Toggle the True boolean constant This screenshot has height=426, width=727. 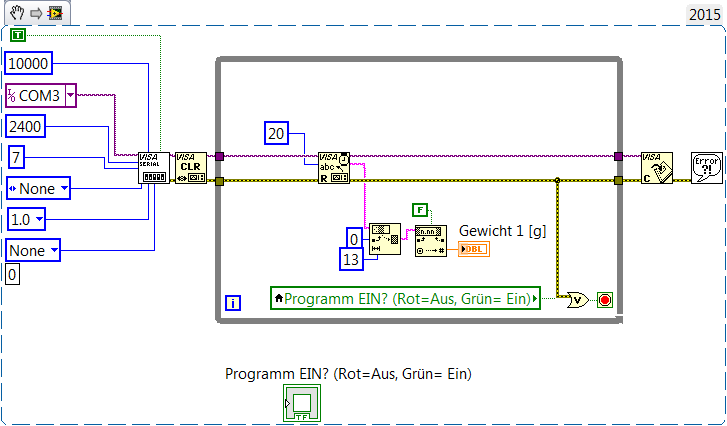click(18, 35)
